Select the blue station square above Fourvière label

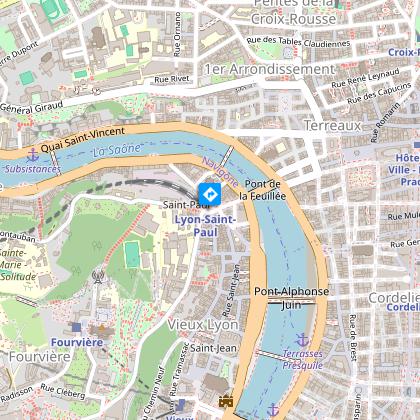(x=76, y=328)
